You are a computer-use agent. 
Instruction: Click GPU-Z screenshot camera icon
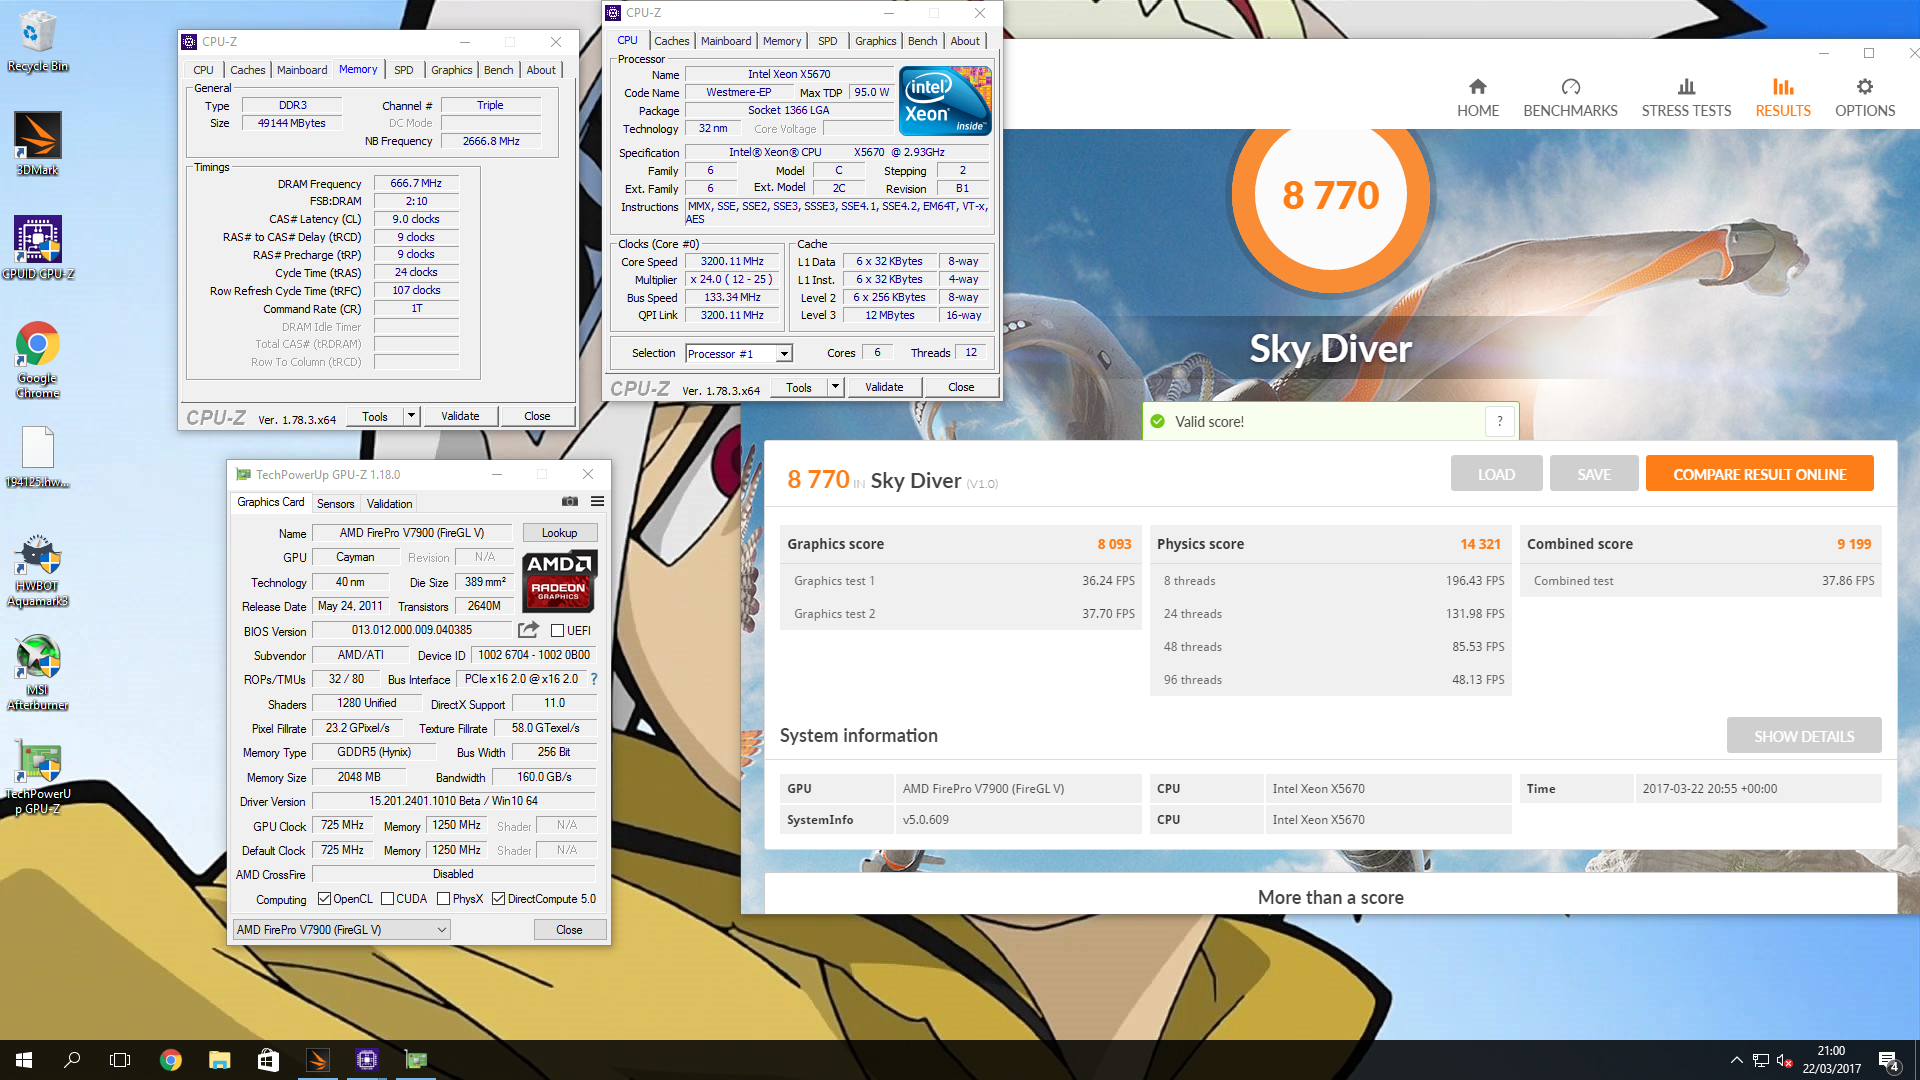[570, 502]
